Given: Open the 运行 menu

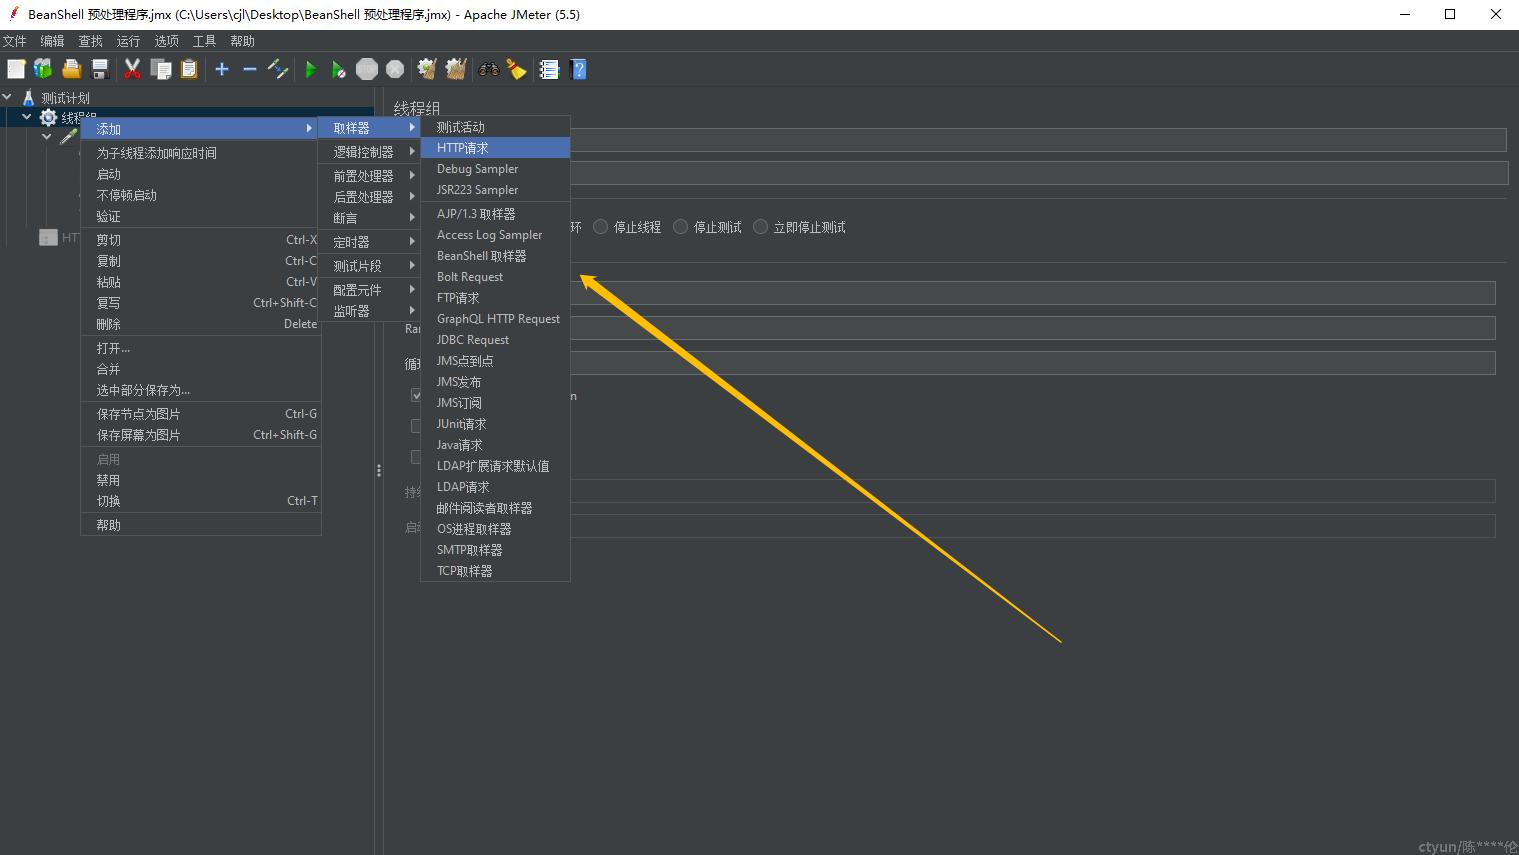Looking at the screenshot, I should (128, 41).
